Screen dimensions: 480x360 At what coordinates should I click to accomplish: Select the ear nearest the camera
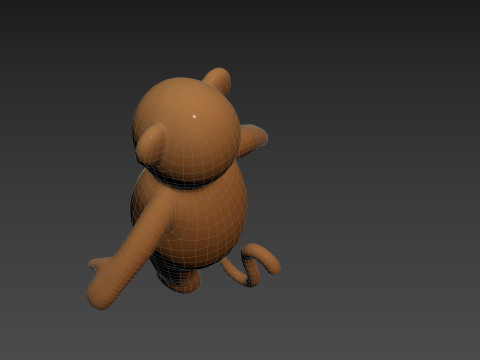[x=151, y=144]
